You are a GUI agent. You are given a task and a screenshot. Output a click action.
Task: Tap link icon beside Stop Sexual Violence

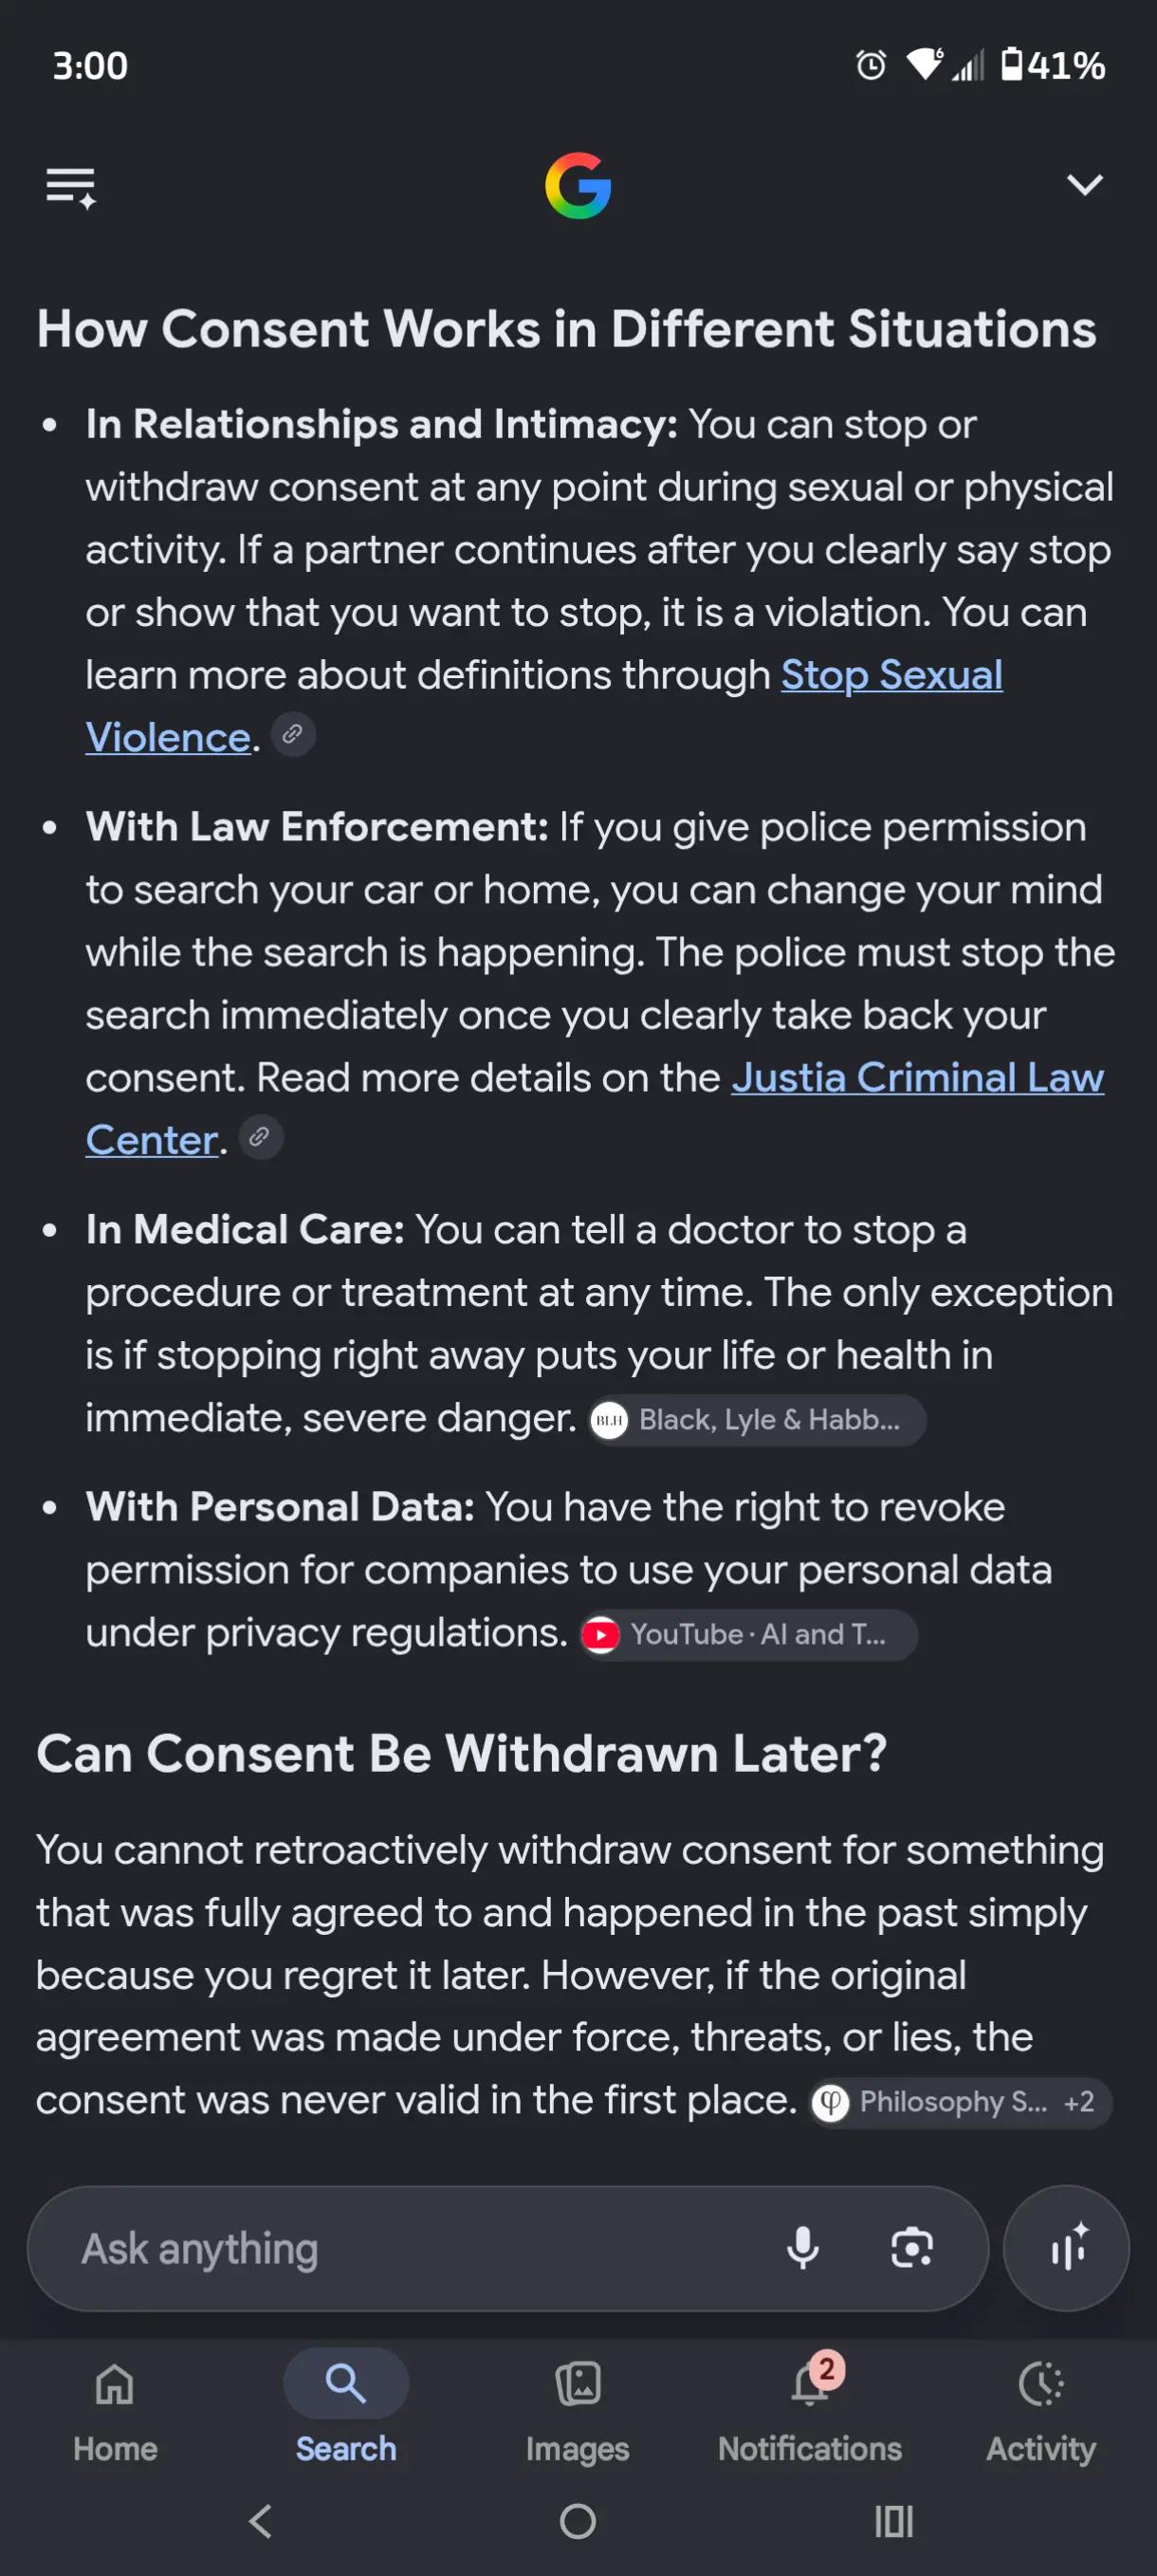tap(293, 735)
